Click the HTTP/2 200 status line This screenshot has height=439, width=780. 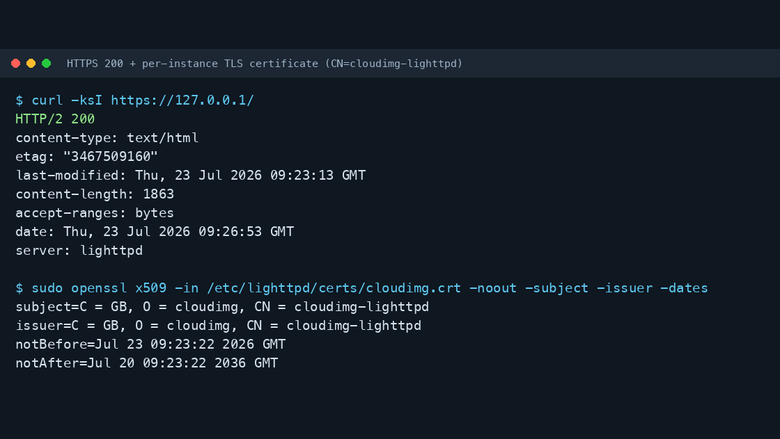[x=55, y=119]
